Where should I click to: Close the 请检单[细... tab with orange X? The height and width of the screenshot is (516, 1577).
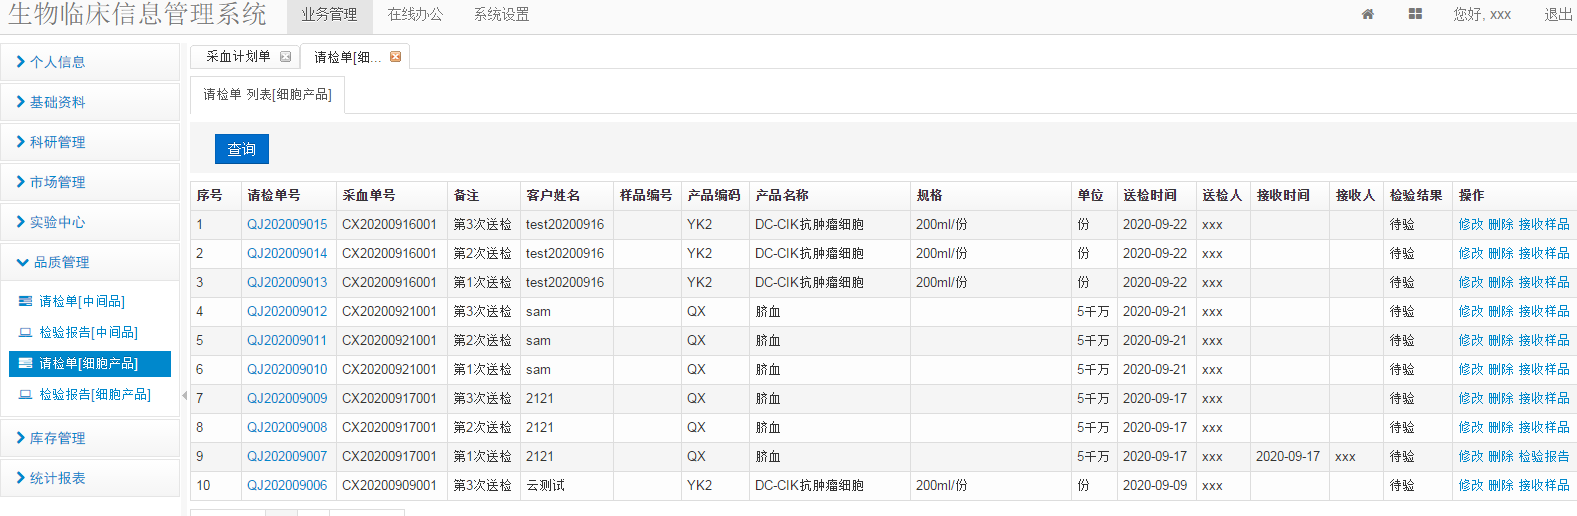click(x=396, y=57)
